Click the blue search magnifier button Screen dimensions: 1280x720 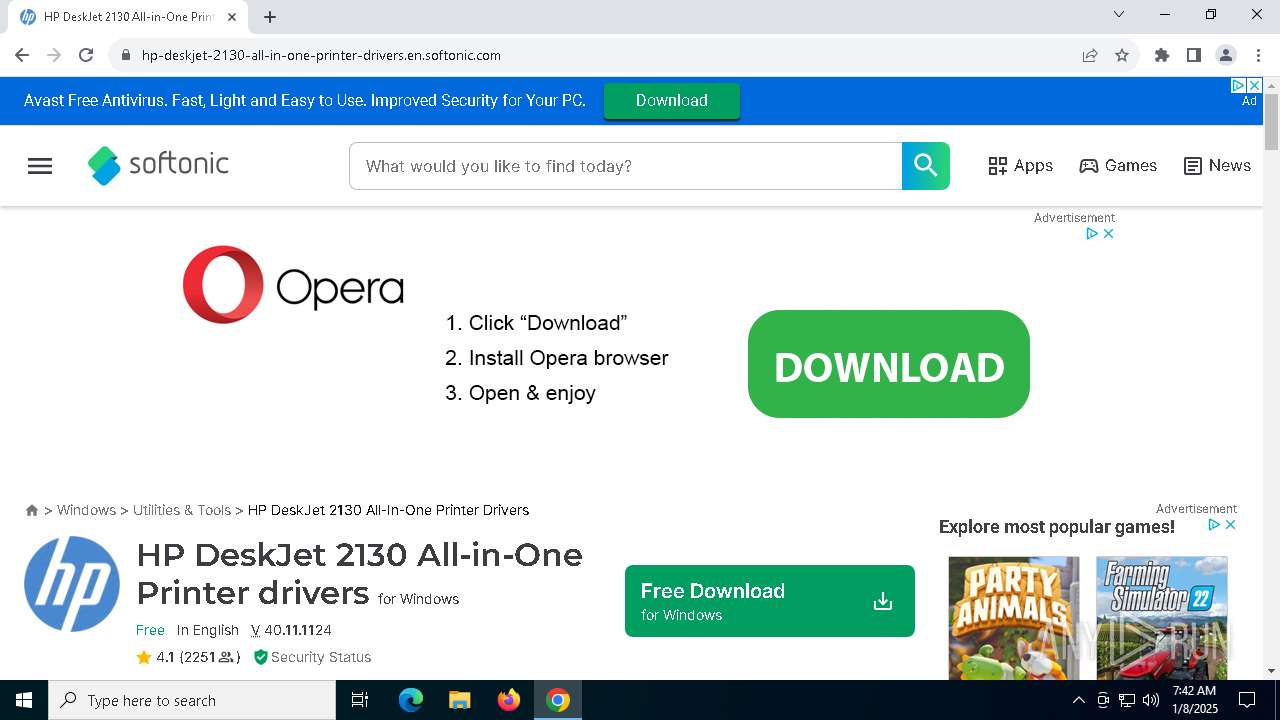926,166
